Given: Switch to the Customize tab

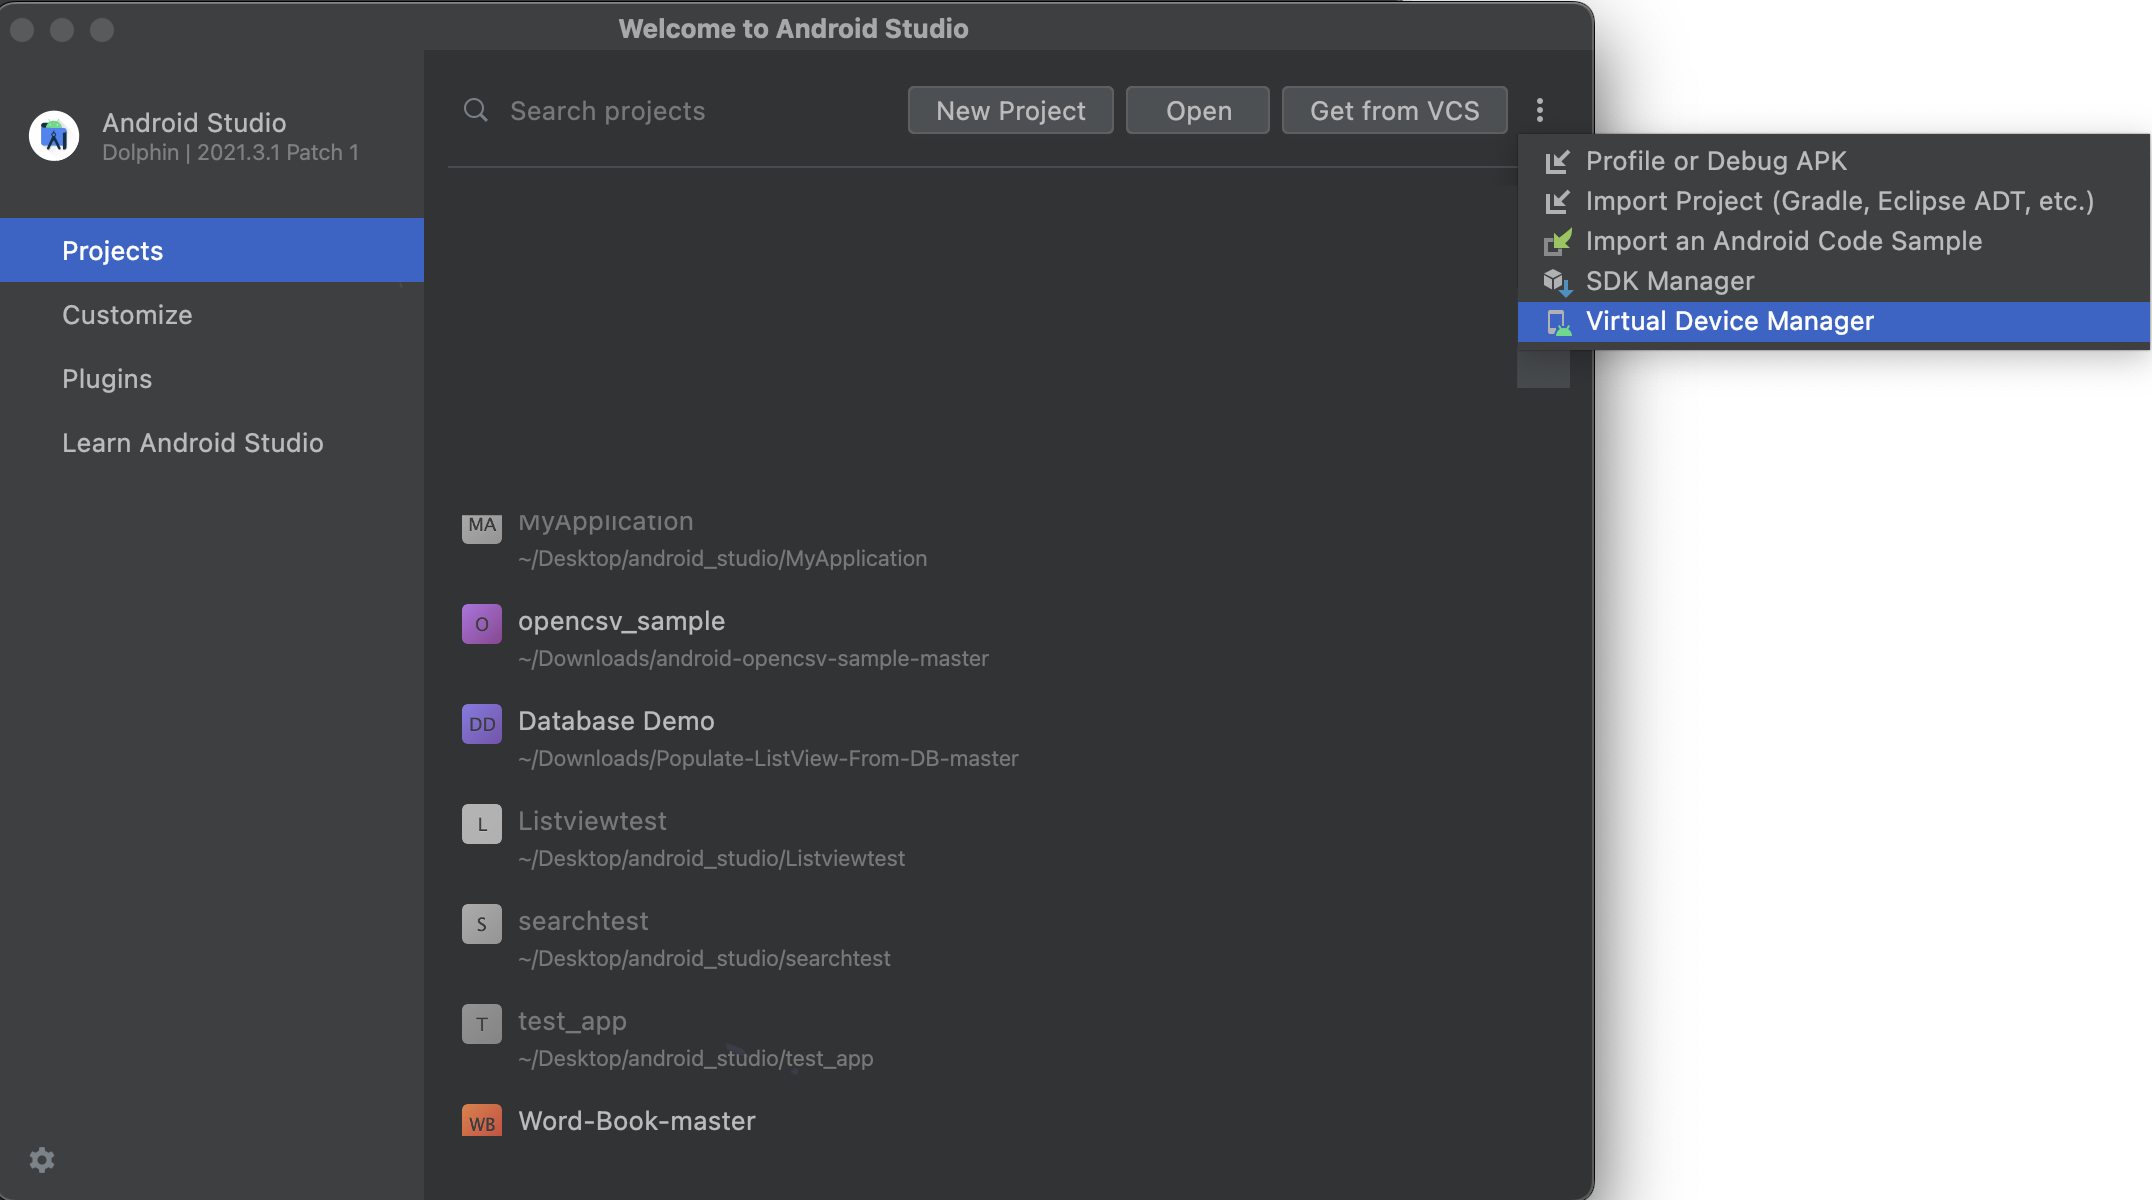Looking at the screenshot, I should pos(127,315).
